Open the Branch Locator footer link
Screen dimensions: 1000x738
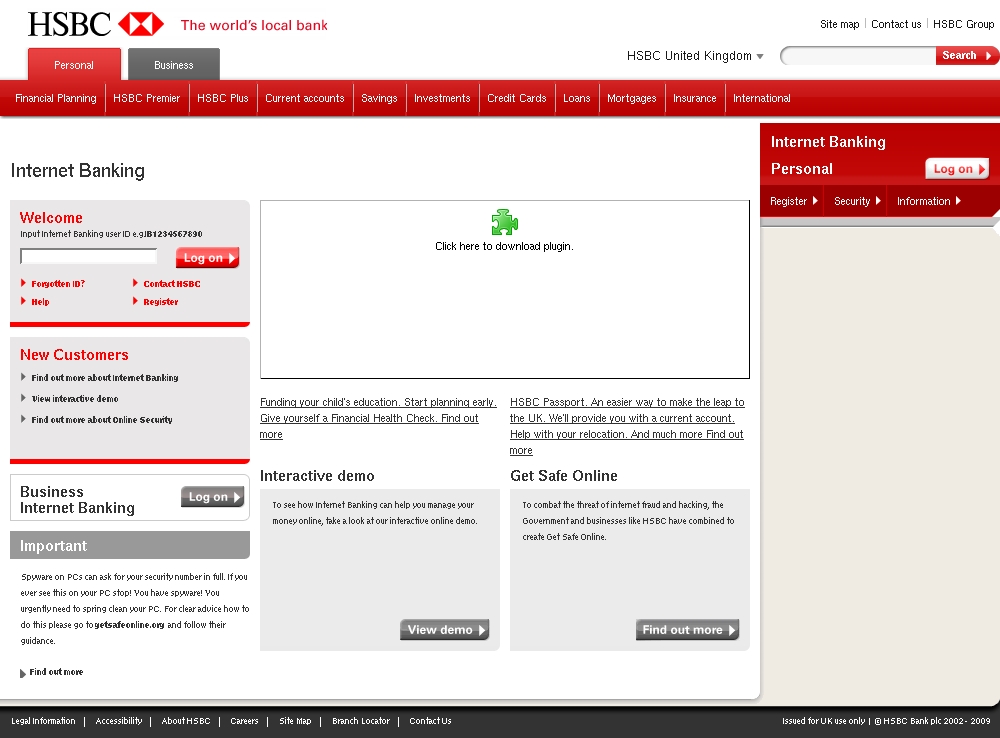[361, 721]
